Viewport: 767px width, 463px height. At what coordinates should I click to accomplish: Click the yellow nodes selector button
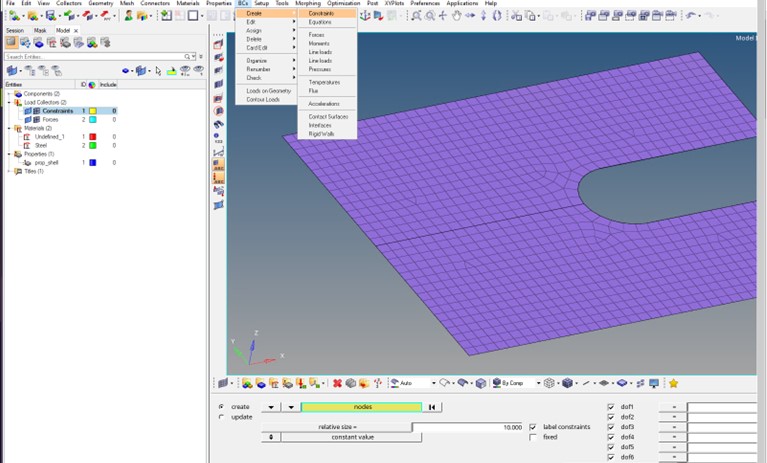coord(361,407)
